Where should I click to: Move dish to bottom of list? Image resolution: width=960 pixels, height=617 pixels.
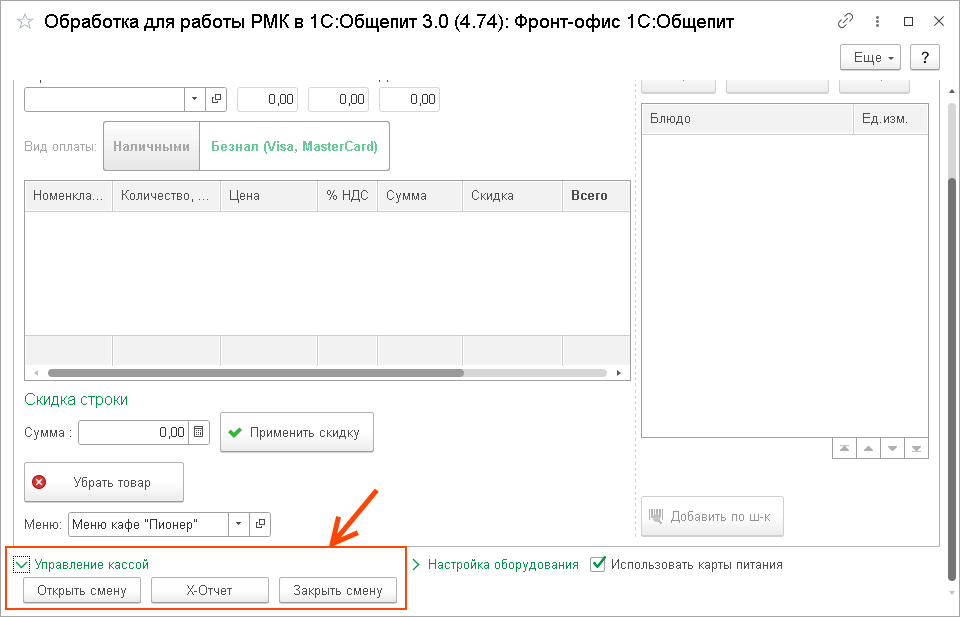point(916,448)
